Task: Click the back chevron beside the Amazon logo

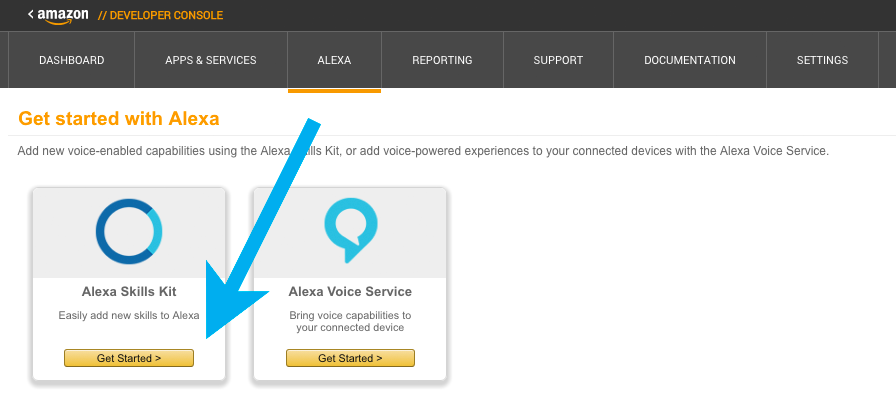Action: pos(31,14)
